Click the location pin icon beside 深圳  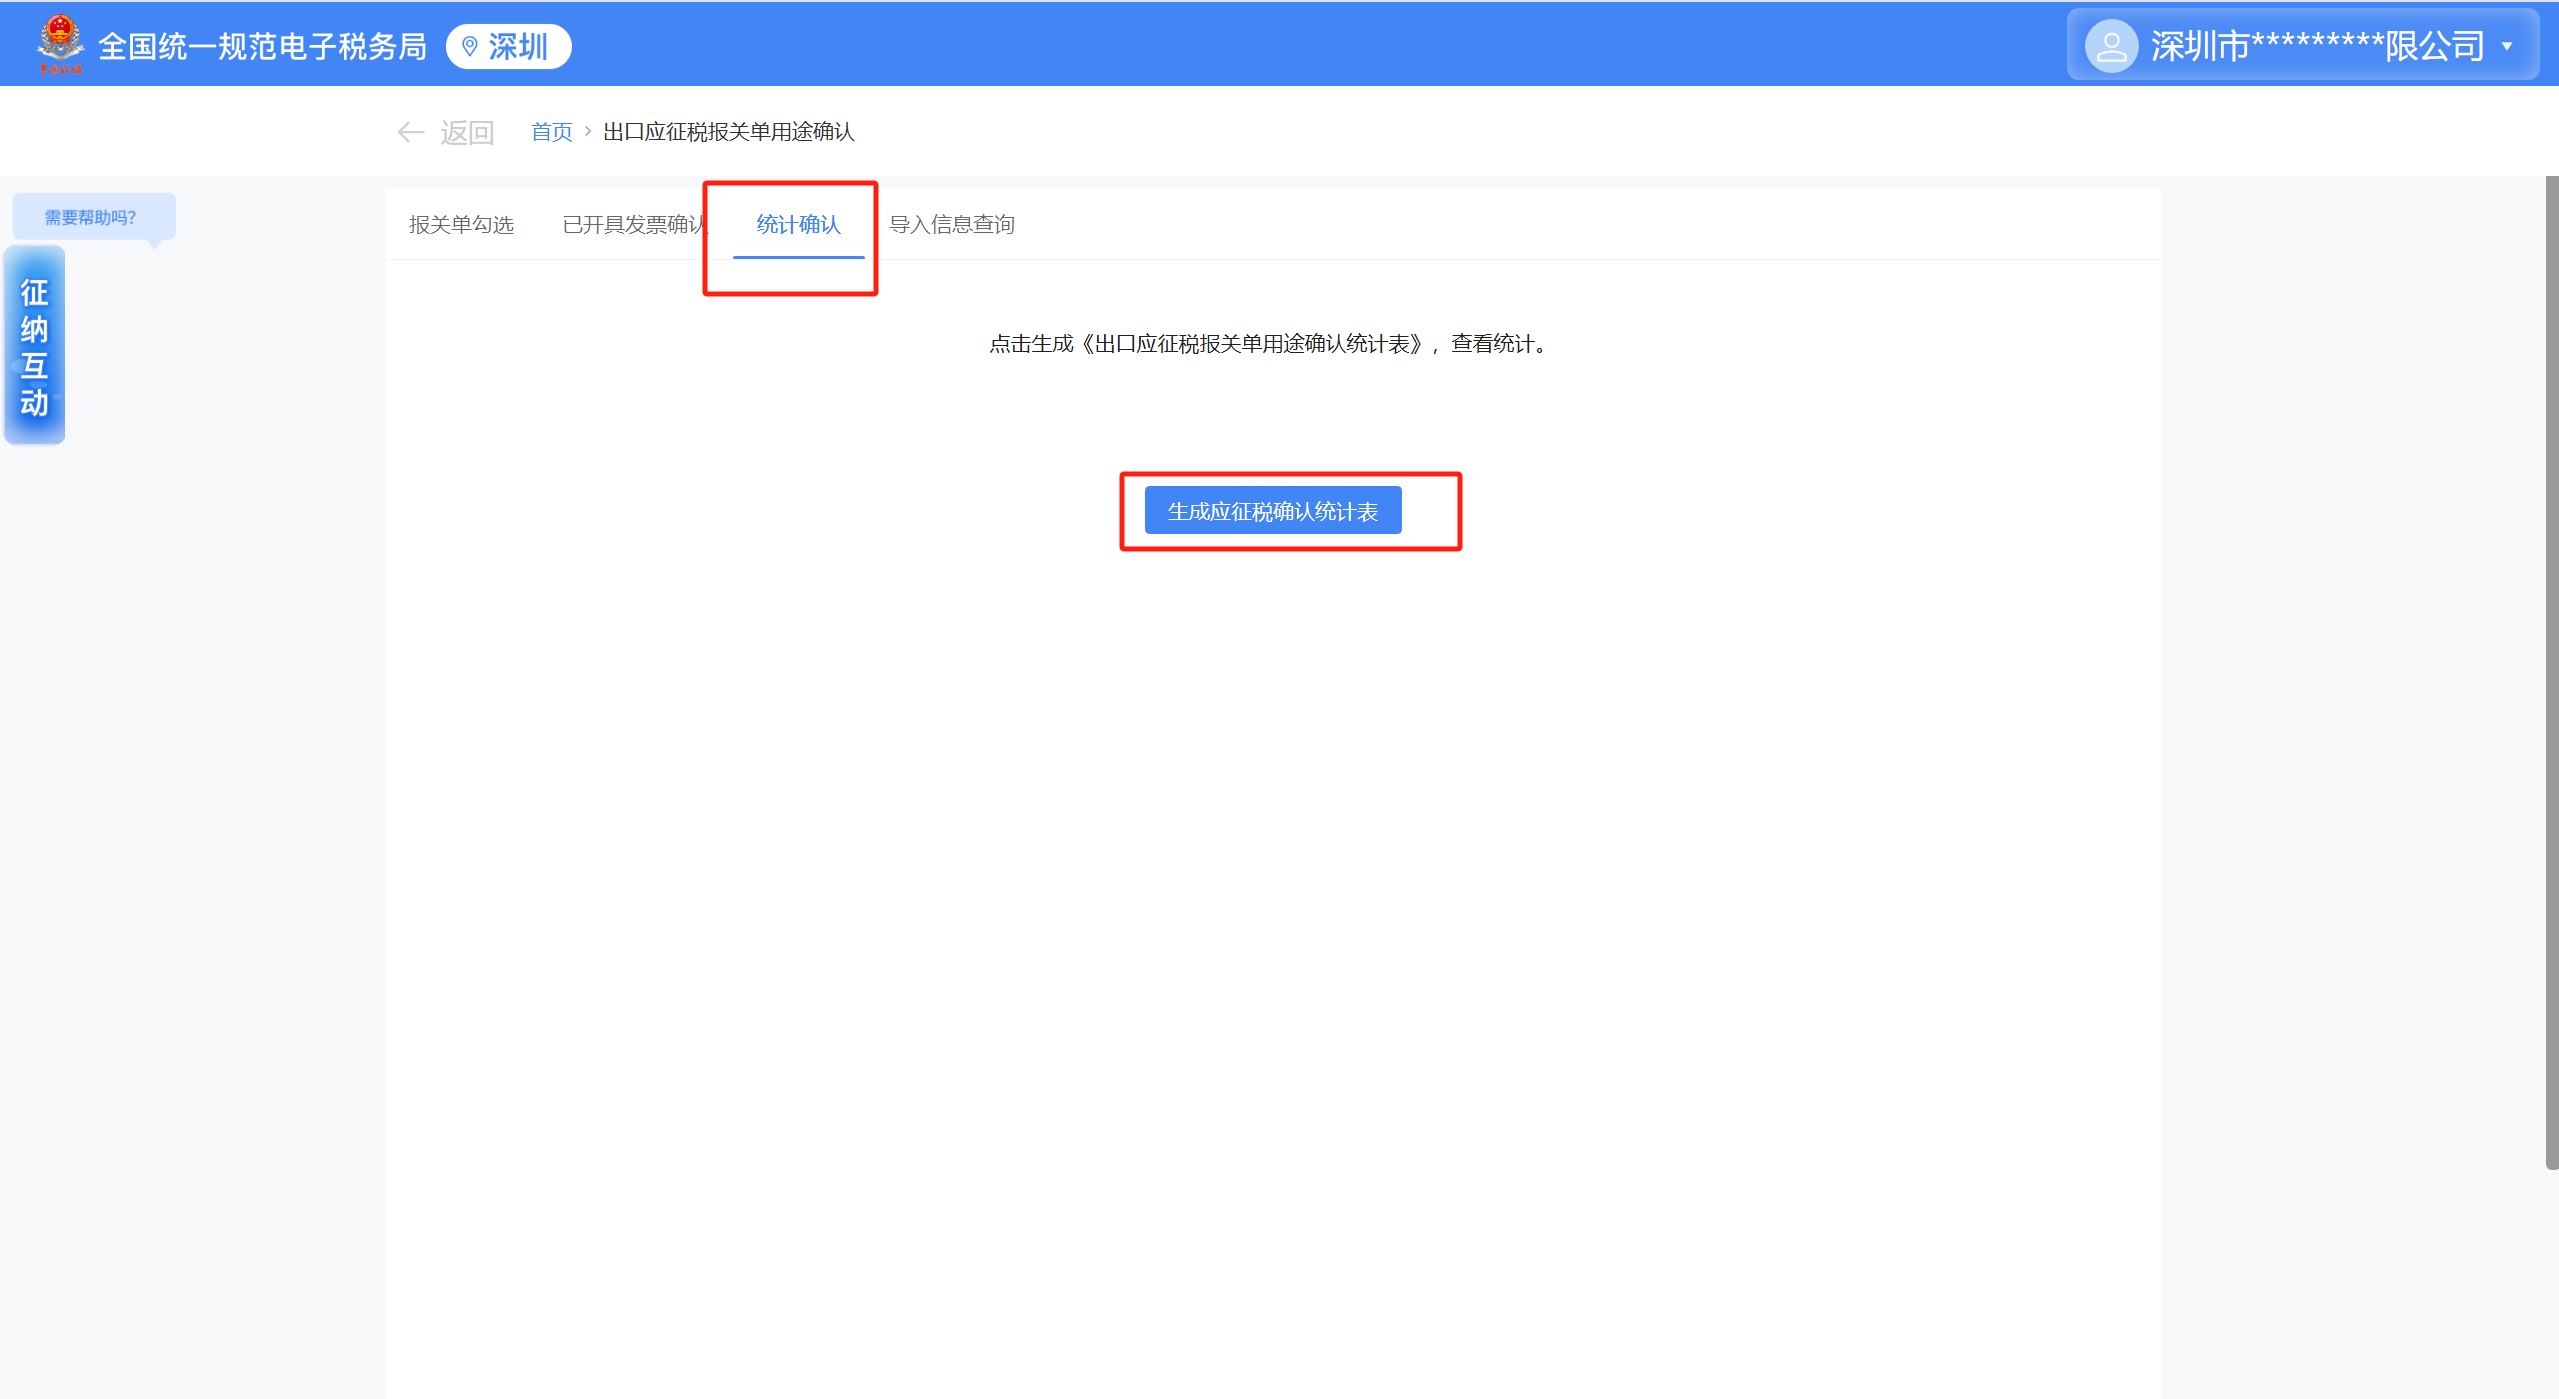(x=469, y=46)
